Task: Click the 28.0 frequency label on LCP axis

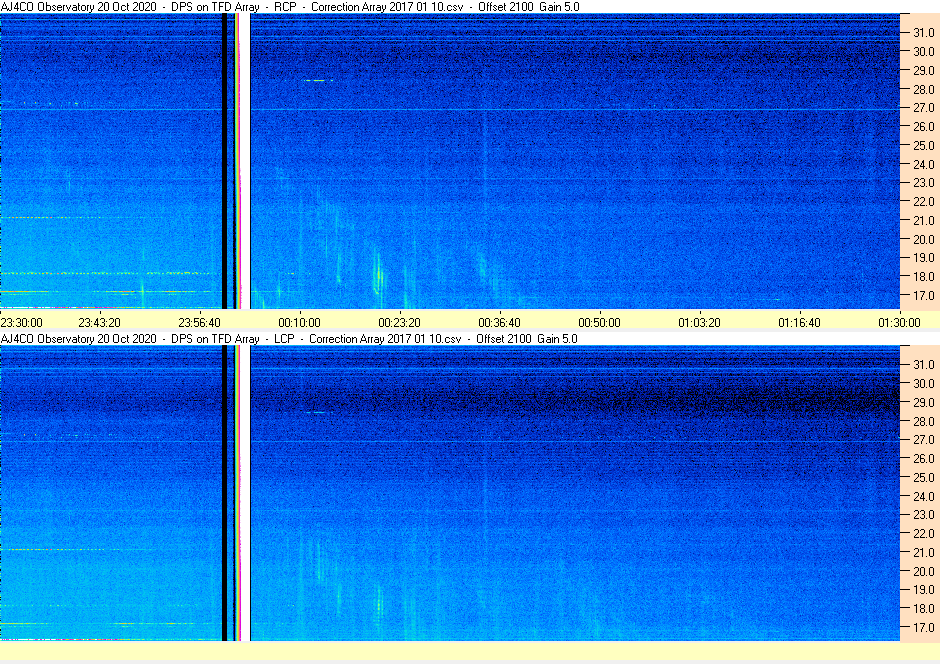Action: pos(924,421)
